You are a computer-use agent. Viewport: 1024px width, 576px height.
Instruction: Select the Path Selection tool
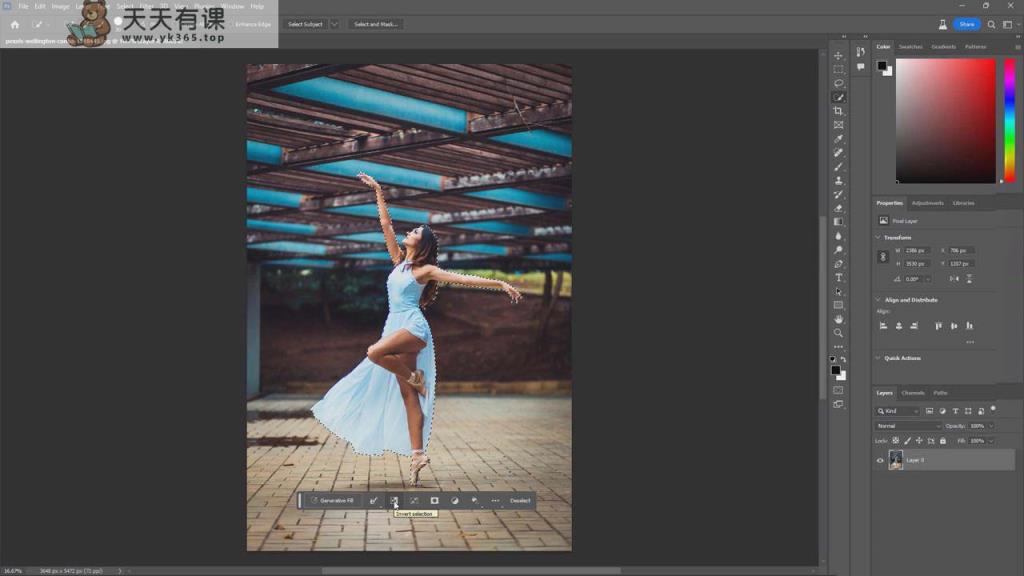coord(839,291)
